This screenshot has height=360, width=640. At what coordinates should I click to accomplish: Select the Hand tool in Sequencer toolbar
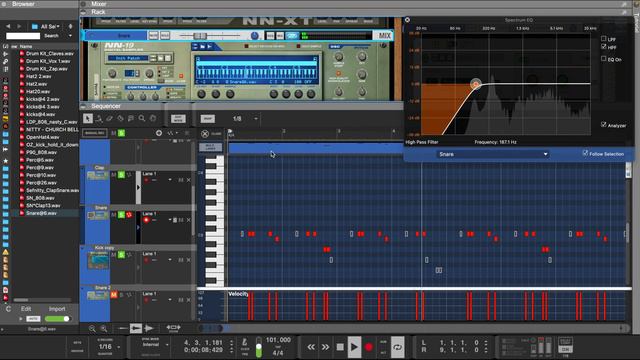pos(153,118)
